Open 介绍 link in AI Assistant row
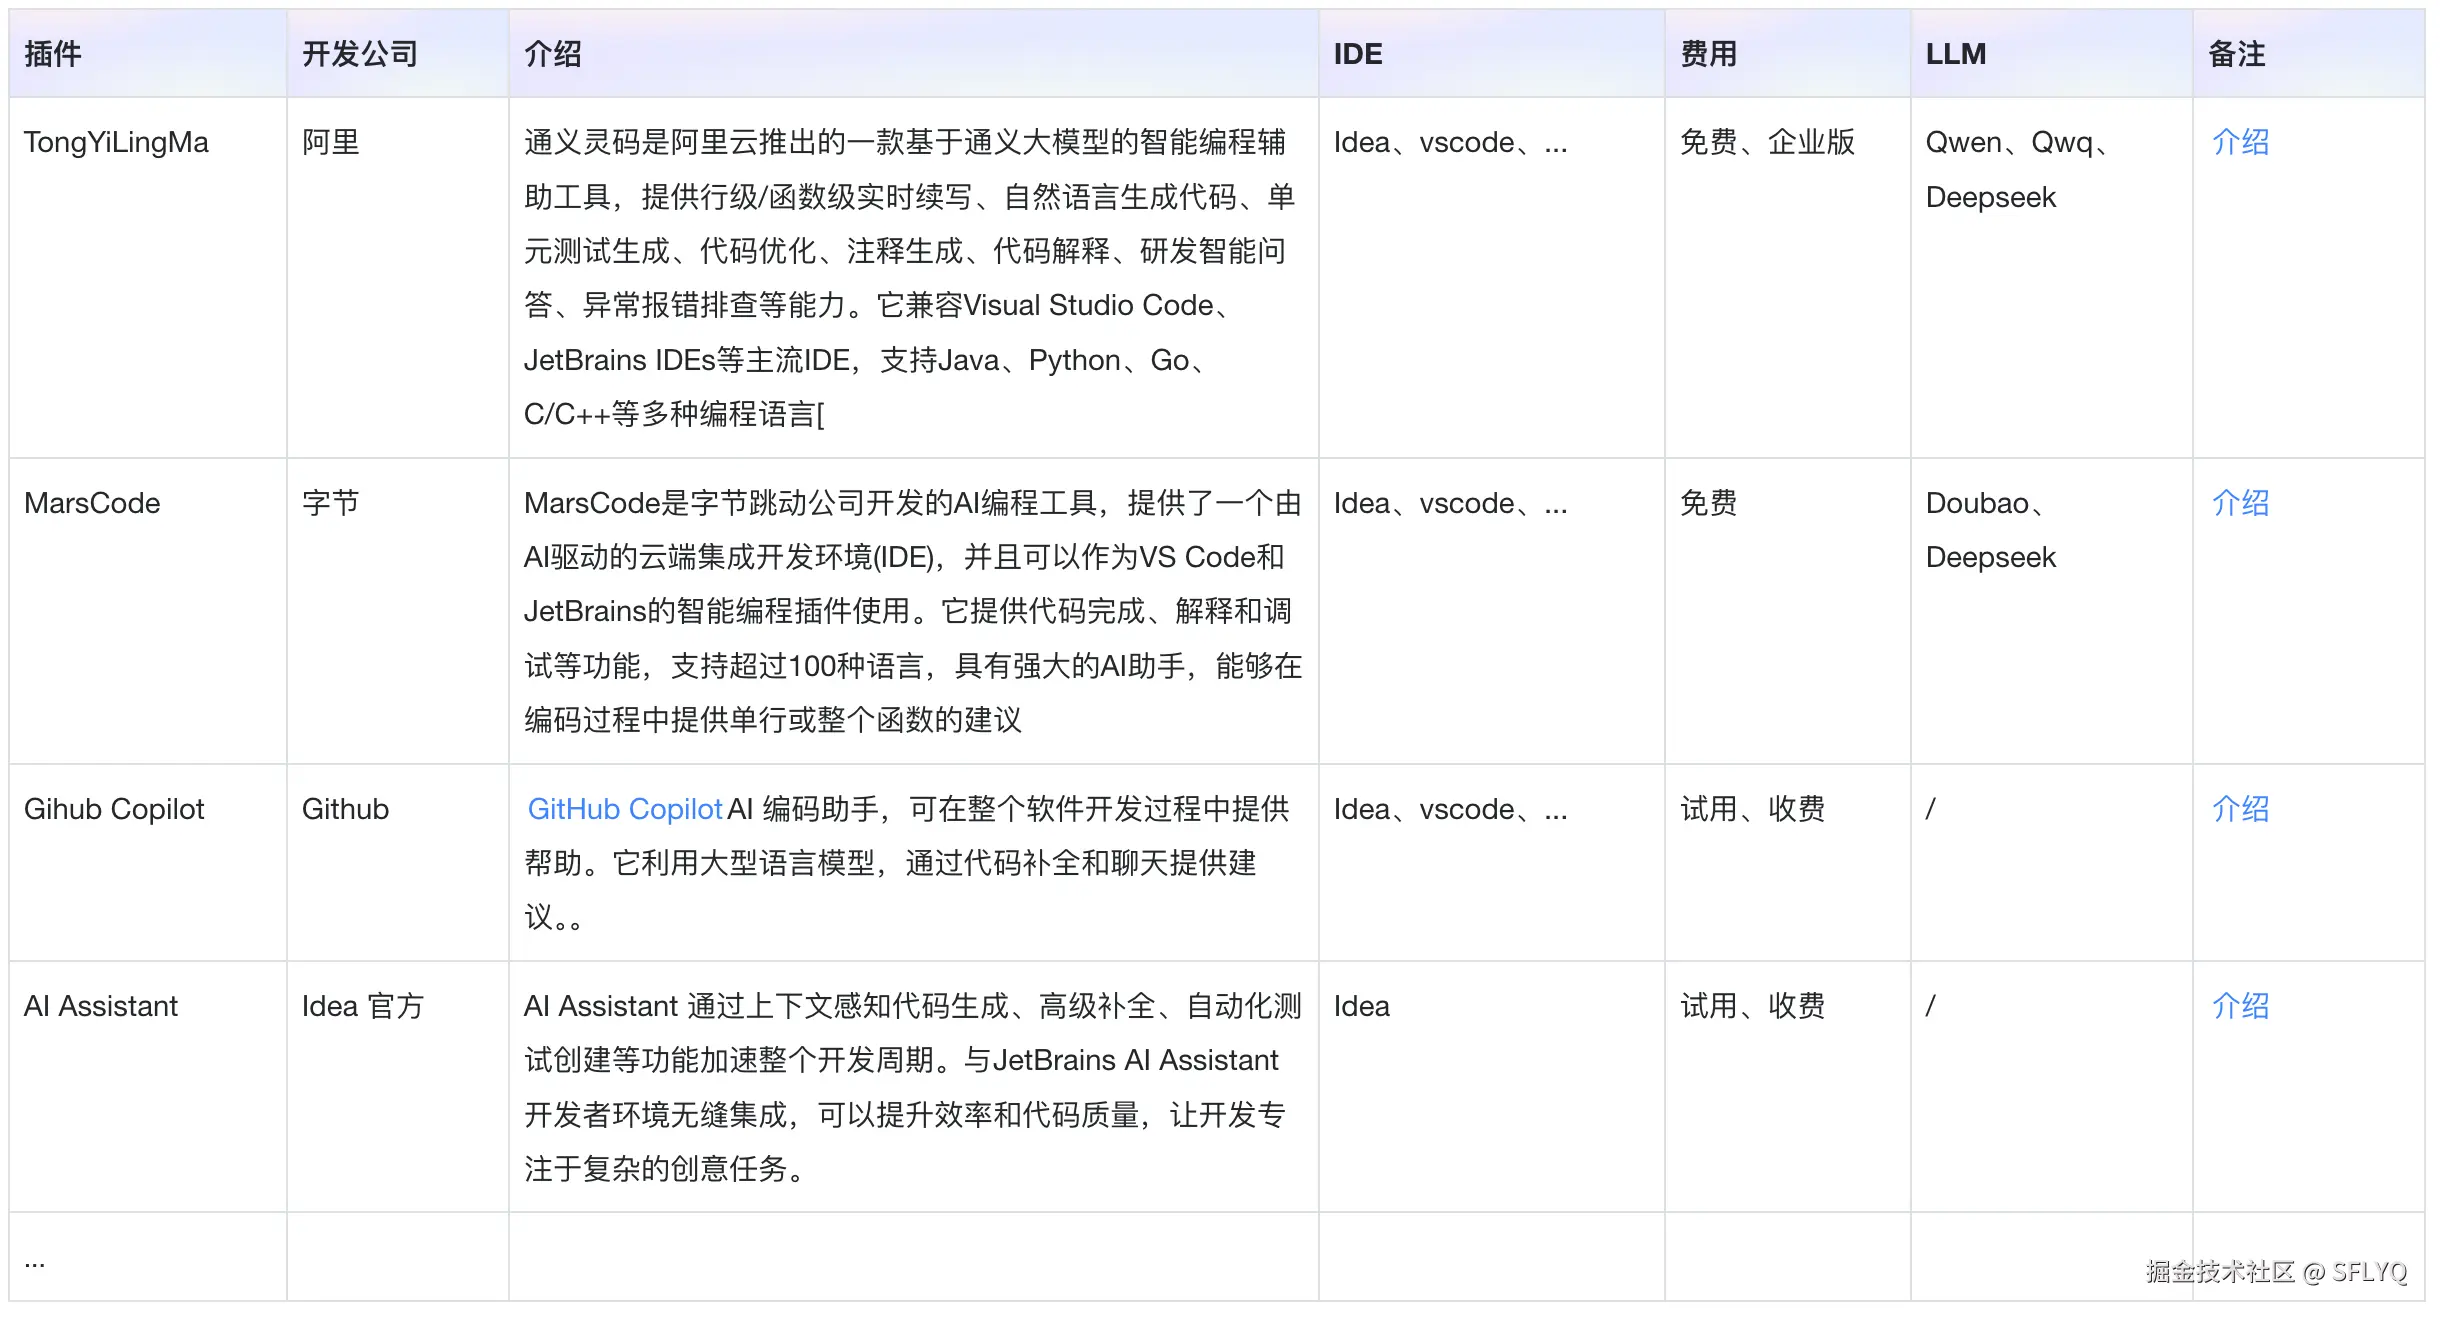 click(x=2239, y=1006)
